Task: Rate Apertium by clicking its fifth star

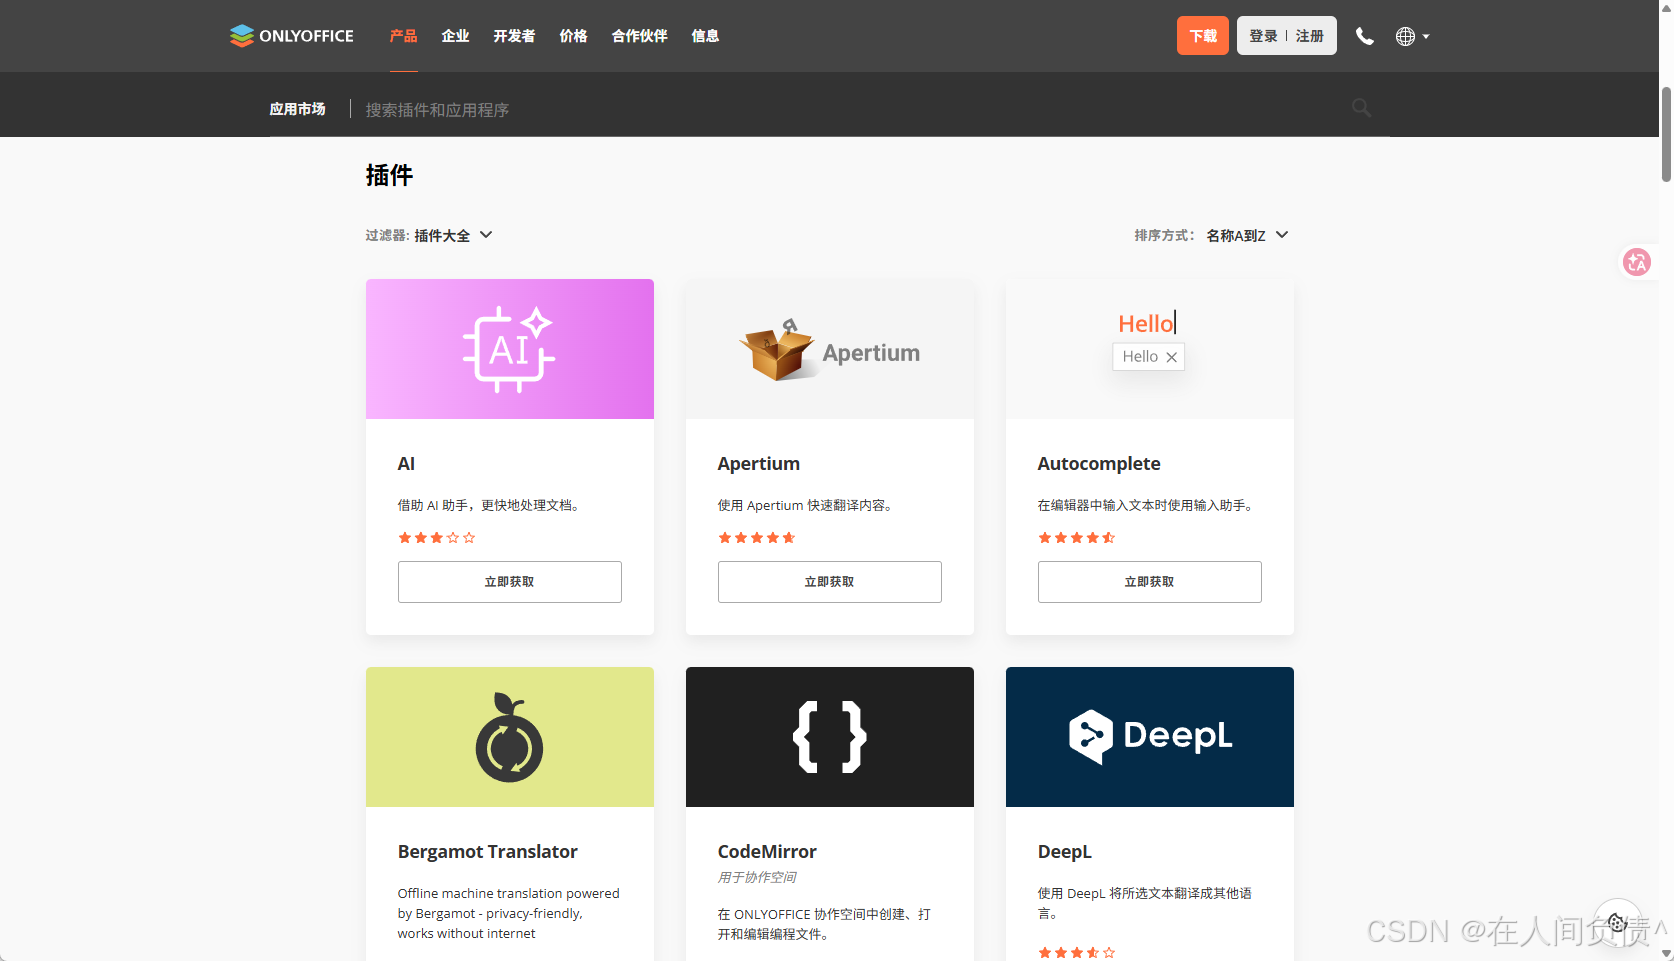Action: (x=789, y=537)
